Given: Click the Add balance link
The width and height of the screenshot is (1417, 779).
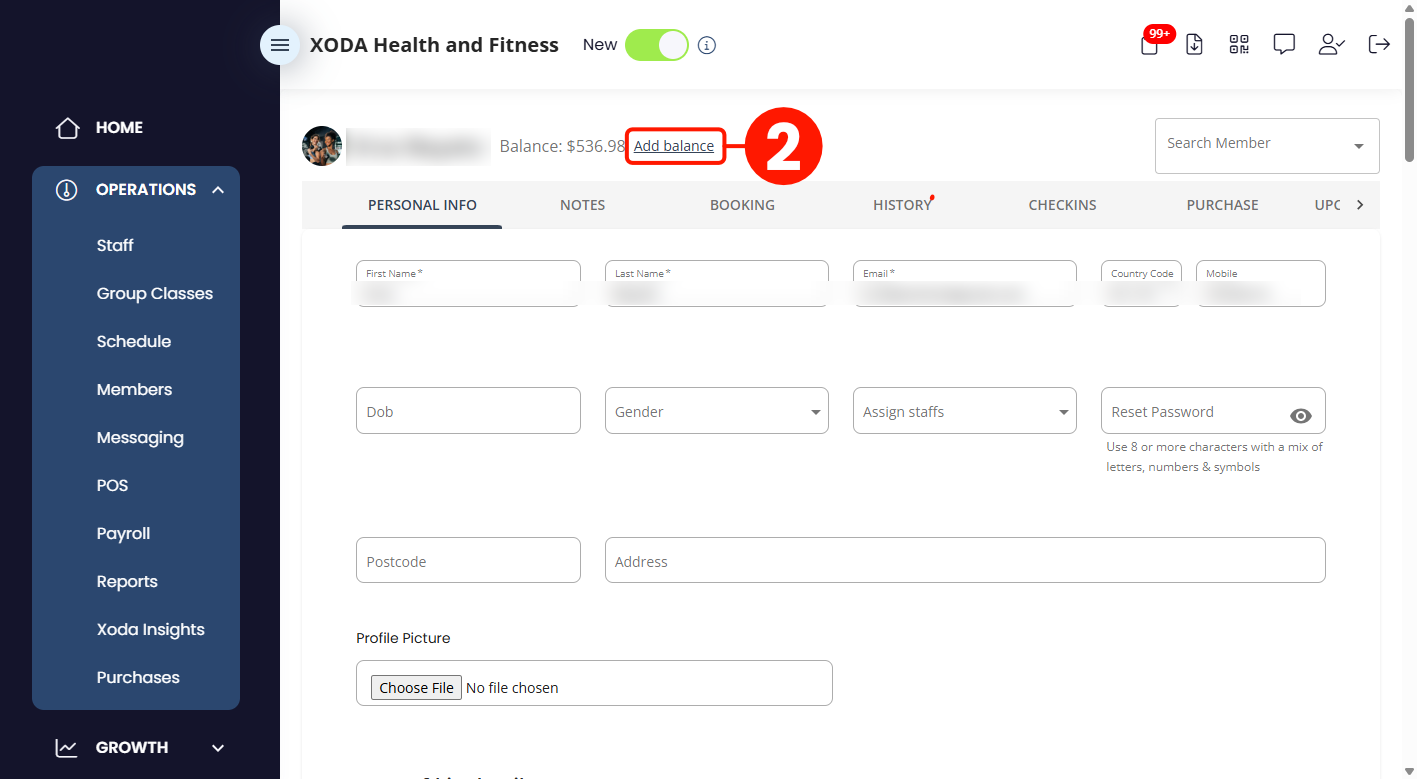Looking at the screenshot, I should click(x=674, y=146).
